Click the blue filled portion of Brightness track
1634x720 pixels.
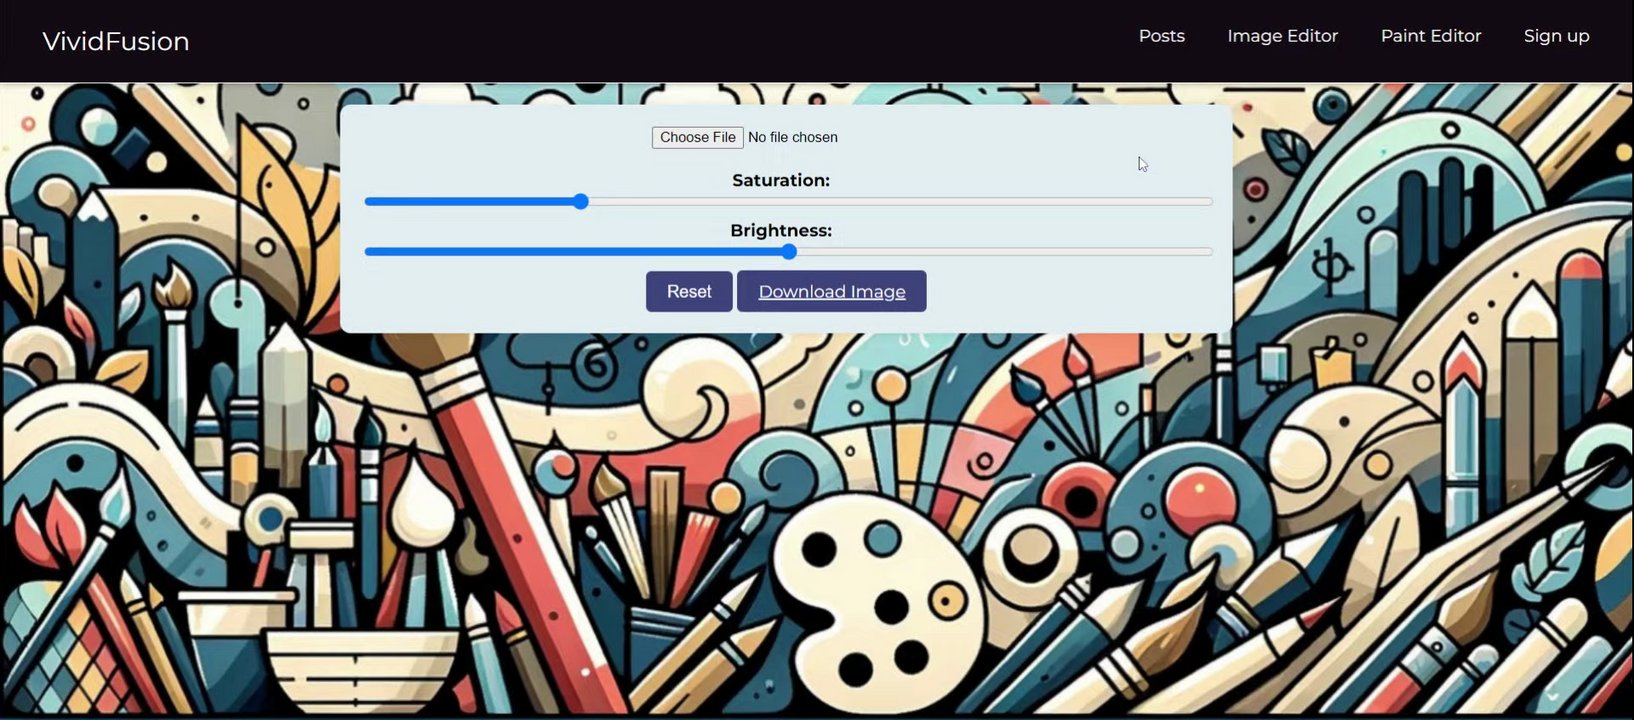click(573, 252)
